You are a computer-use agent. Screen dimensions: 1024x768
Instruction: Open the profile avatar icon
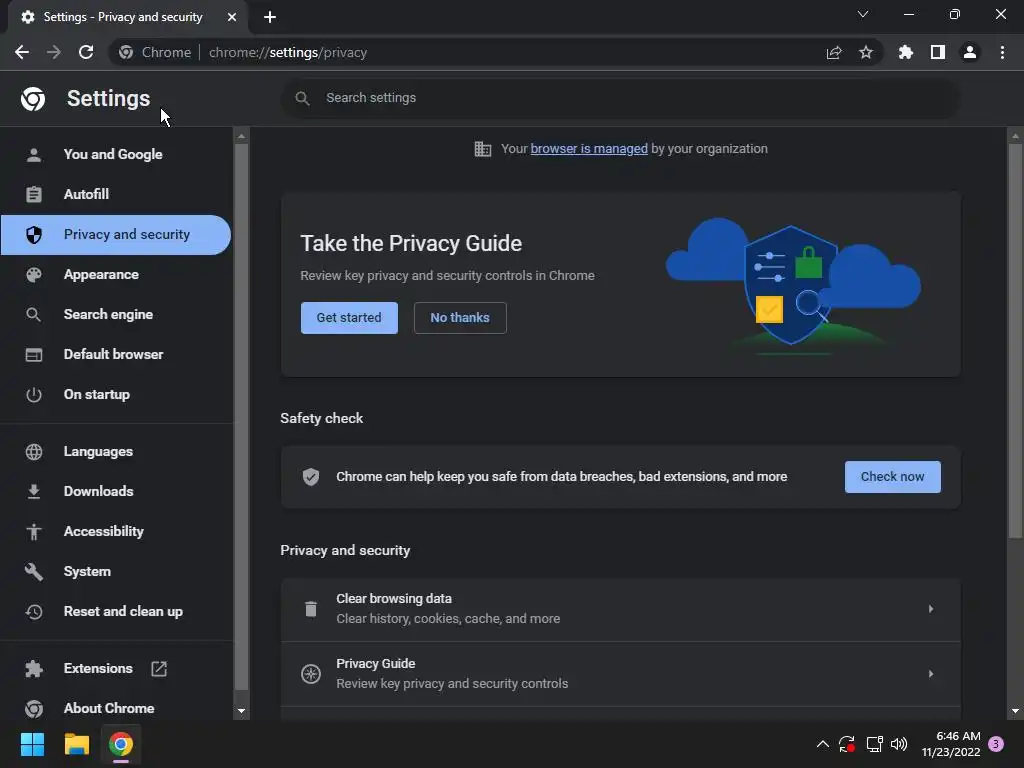click(x=970, y=52)
